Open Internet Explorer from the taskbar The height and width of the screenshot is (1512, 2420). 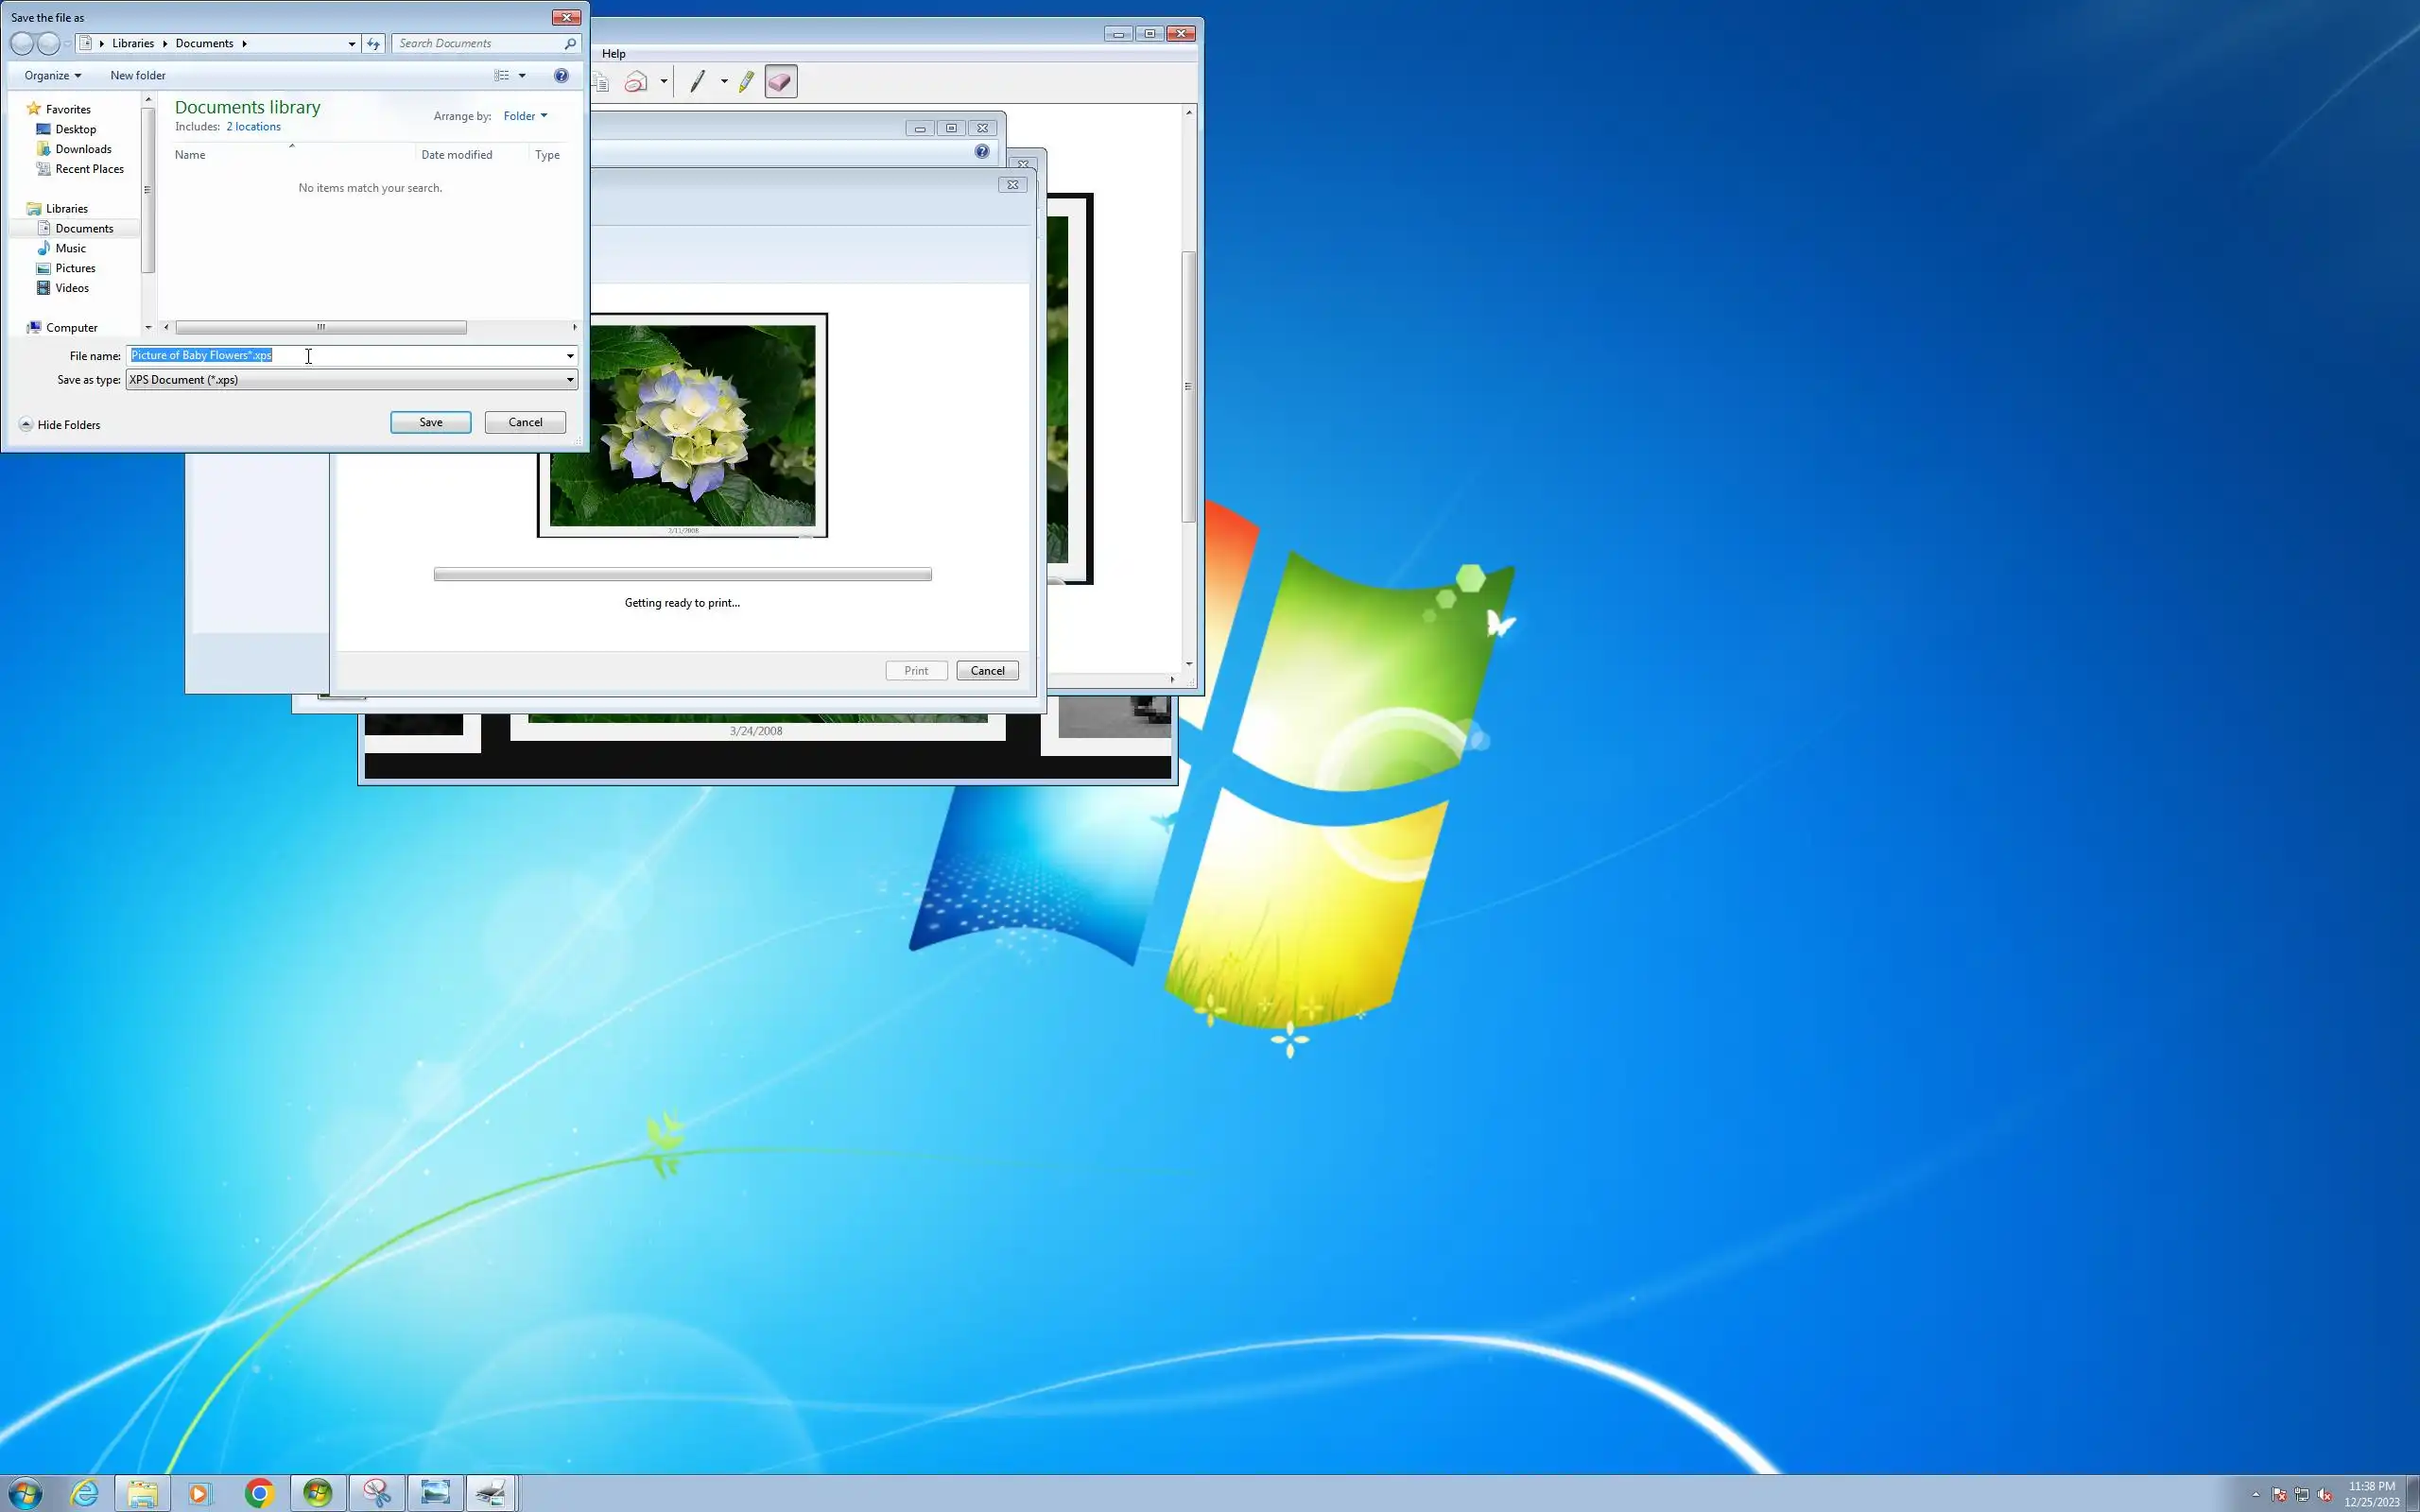[85, 1493]
